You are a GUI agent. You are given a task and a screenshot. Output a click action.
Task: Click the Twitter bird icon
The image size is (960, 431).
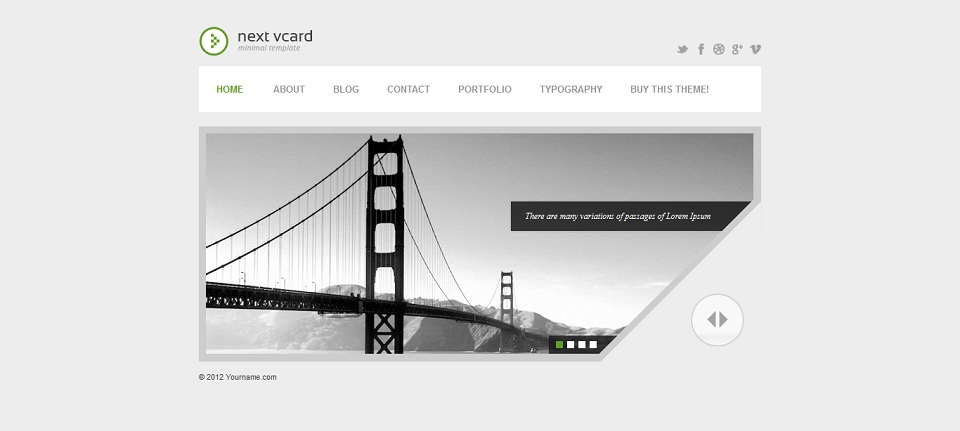(682, 50)
